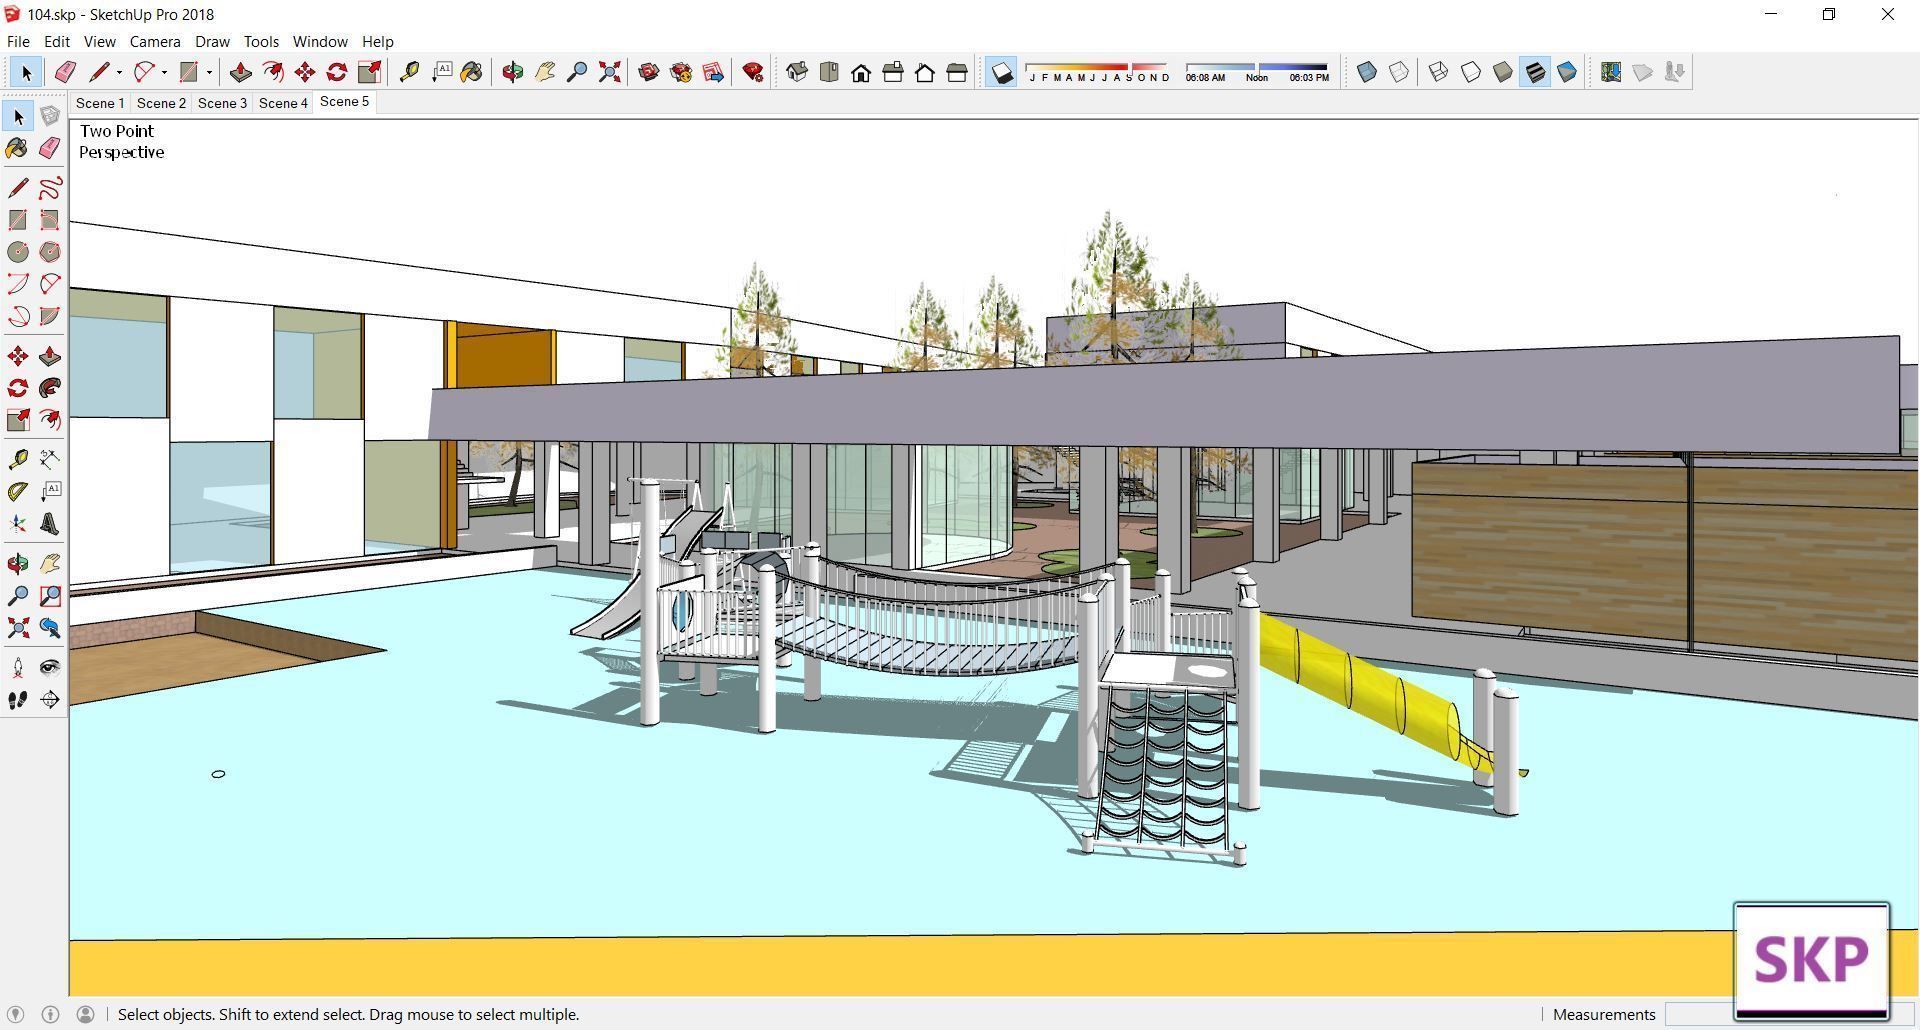
Task: Select the Rotate tool in top toolbar
Action: point(337,72)
